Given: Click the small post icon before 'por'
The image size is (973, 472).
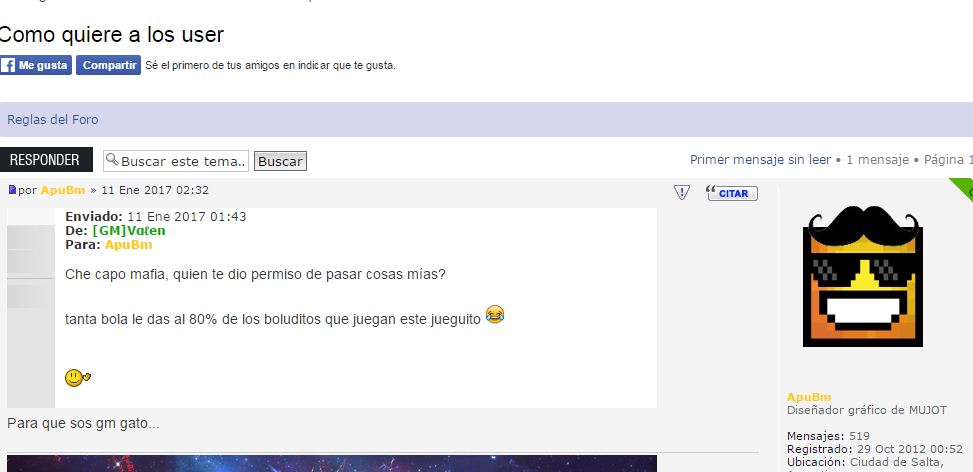Looking at the screenshot, I should pos(12,190).
